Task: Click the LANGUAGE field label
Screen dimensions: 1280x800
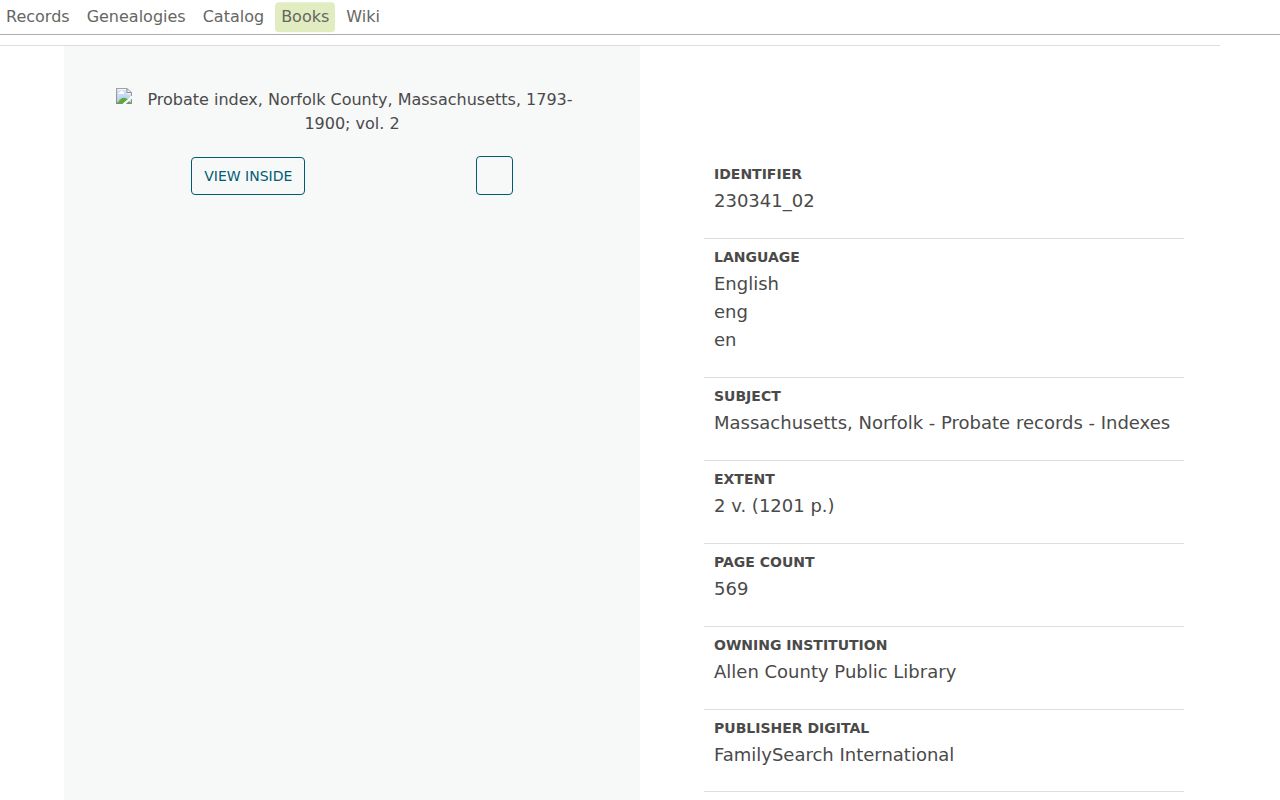Action: coord(757,257)
